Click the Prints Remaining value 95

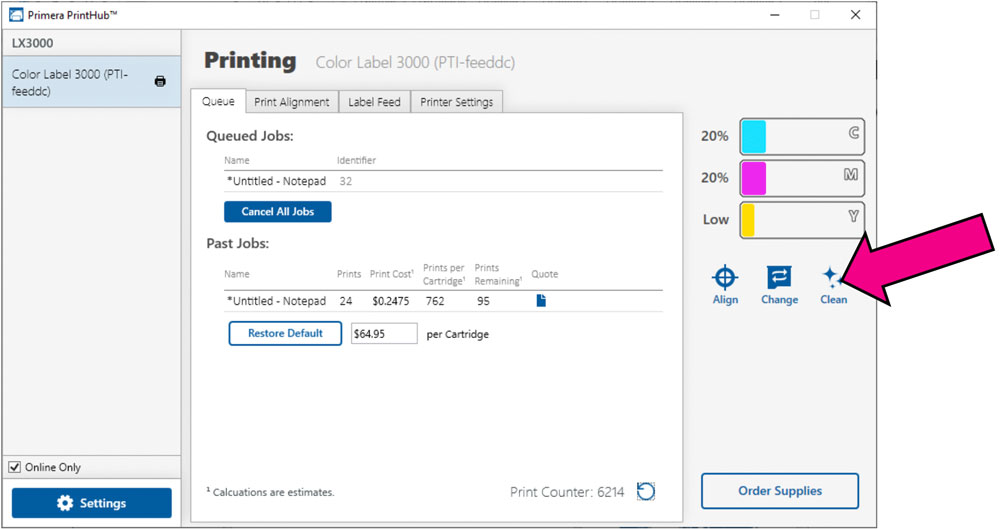point(483,301)
